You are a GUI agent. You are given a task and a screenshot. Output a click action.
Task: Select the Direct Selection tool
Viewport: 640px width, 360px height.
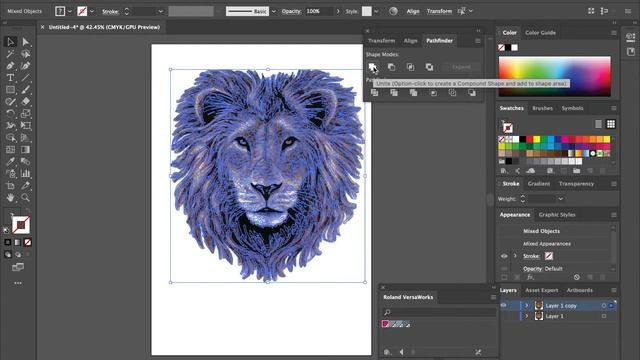pyautogui.click(x=25, y=42)
